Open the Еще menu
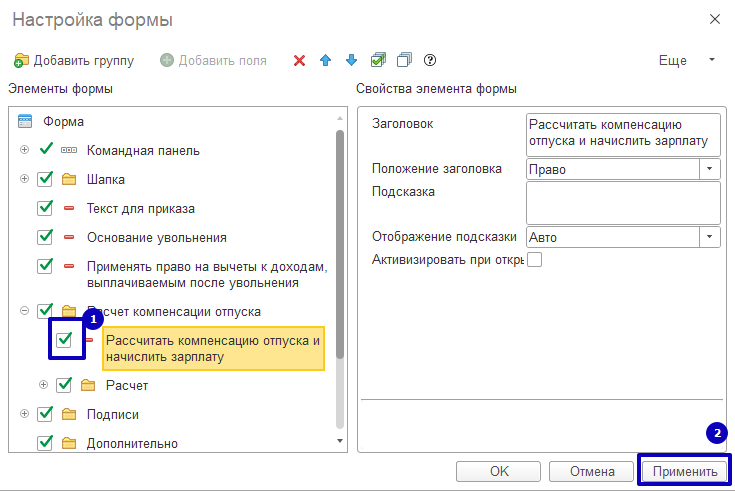The image size is (735, 491). 686,60
